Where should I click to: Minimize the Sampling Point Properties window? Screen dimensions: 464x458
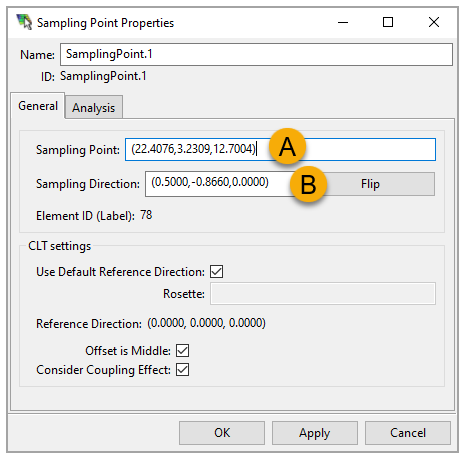343,22
